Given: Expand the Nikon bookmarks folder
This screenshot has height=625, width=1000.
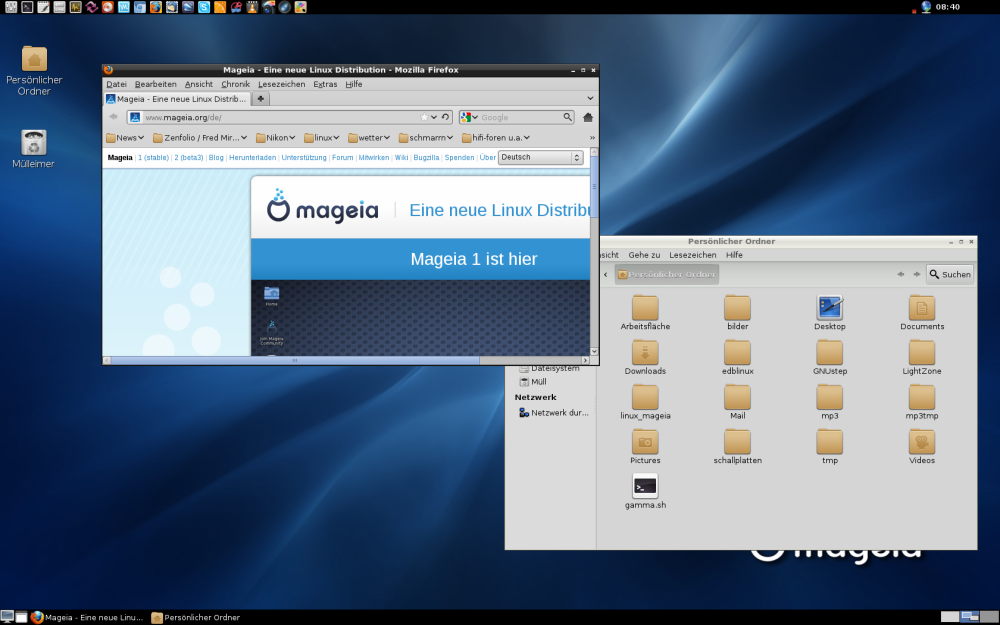Looking at the screenshot, I should [276, 138].
